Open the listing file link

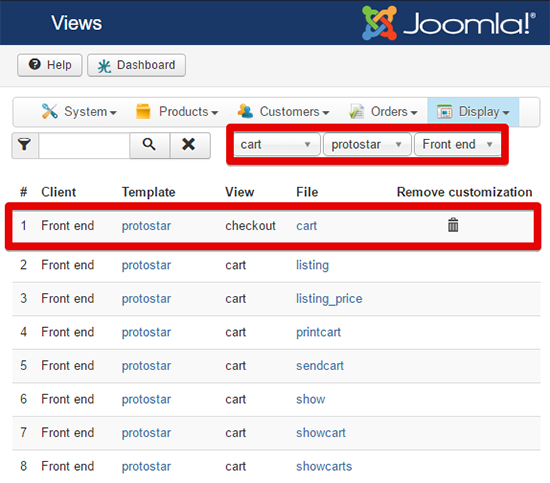coord(312,265)
